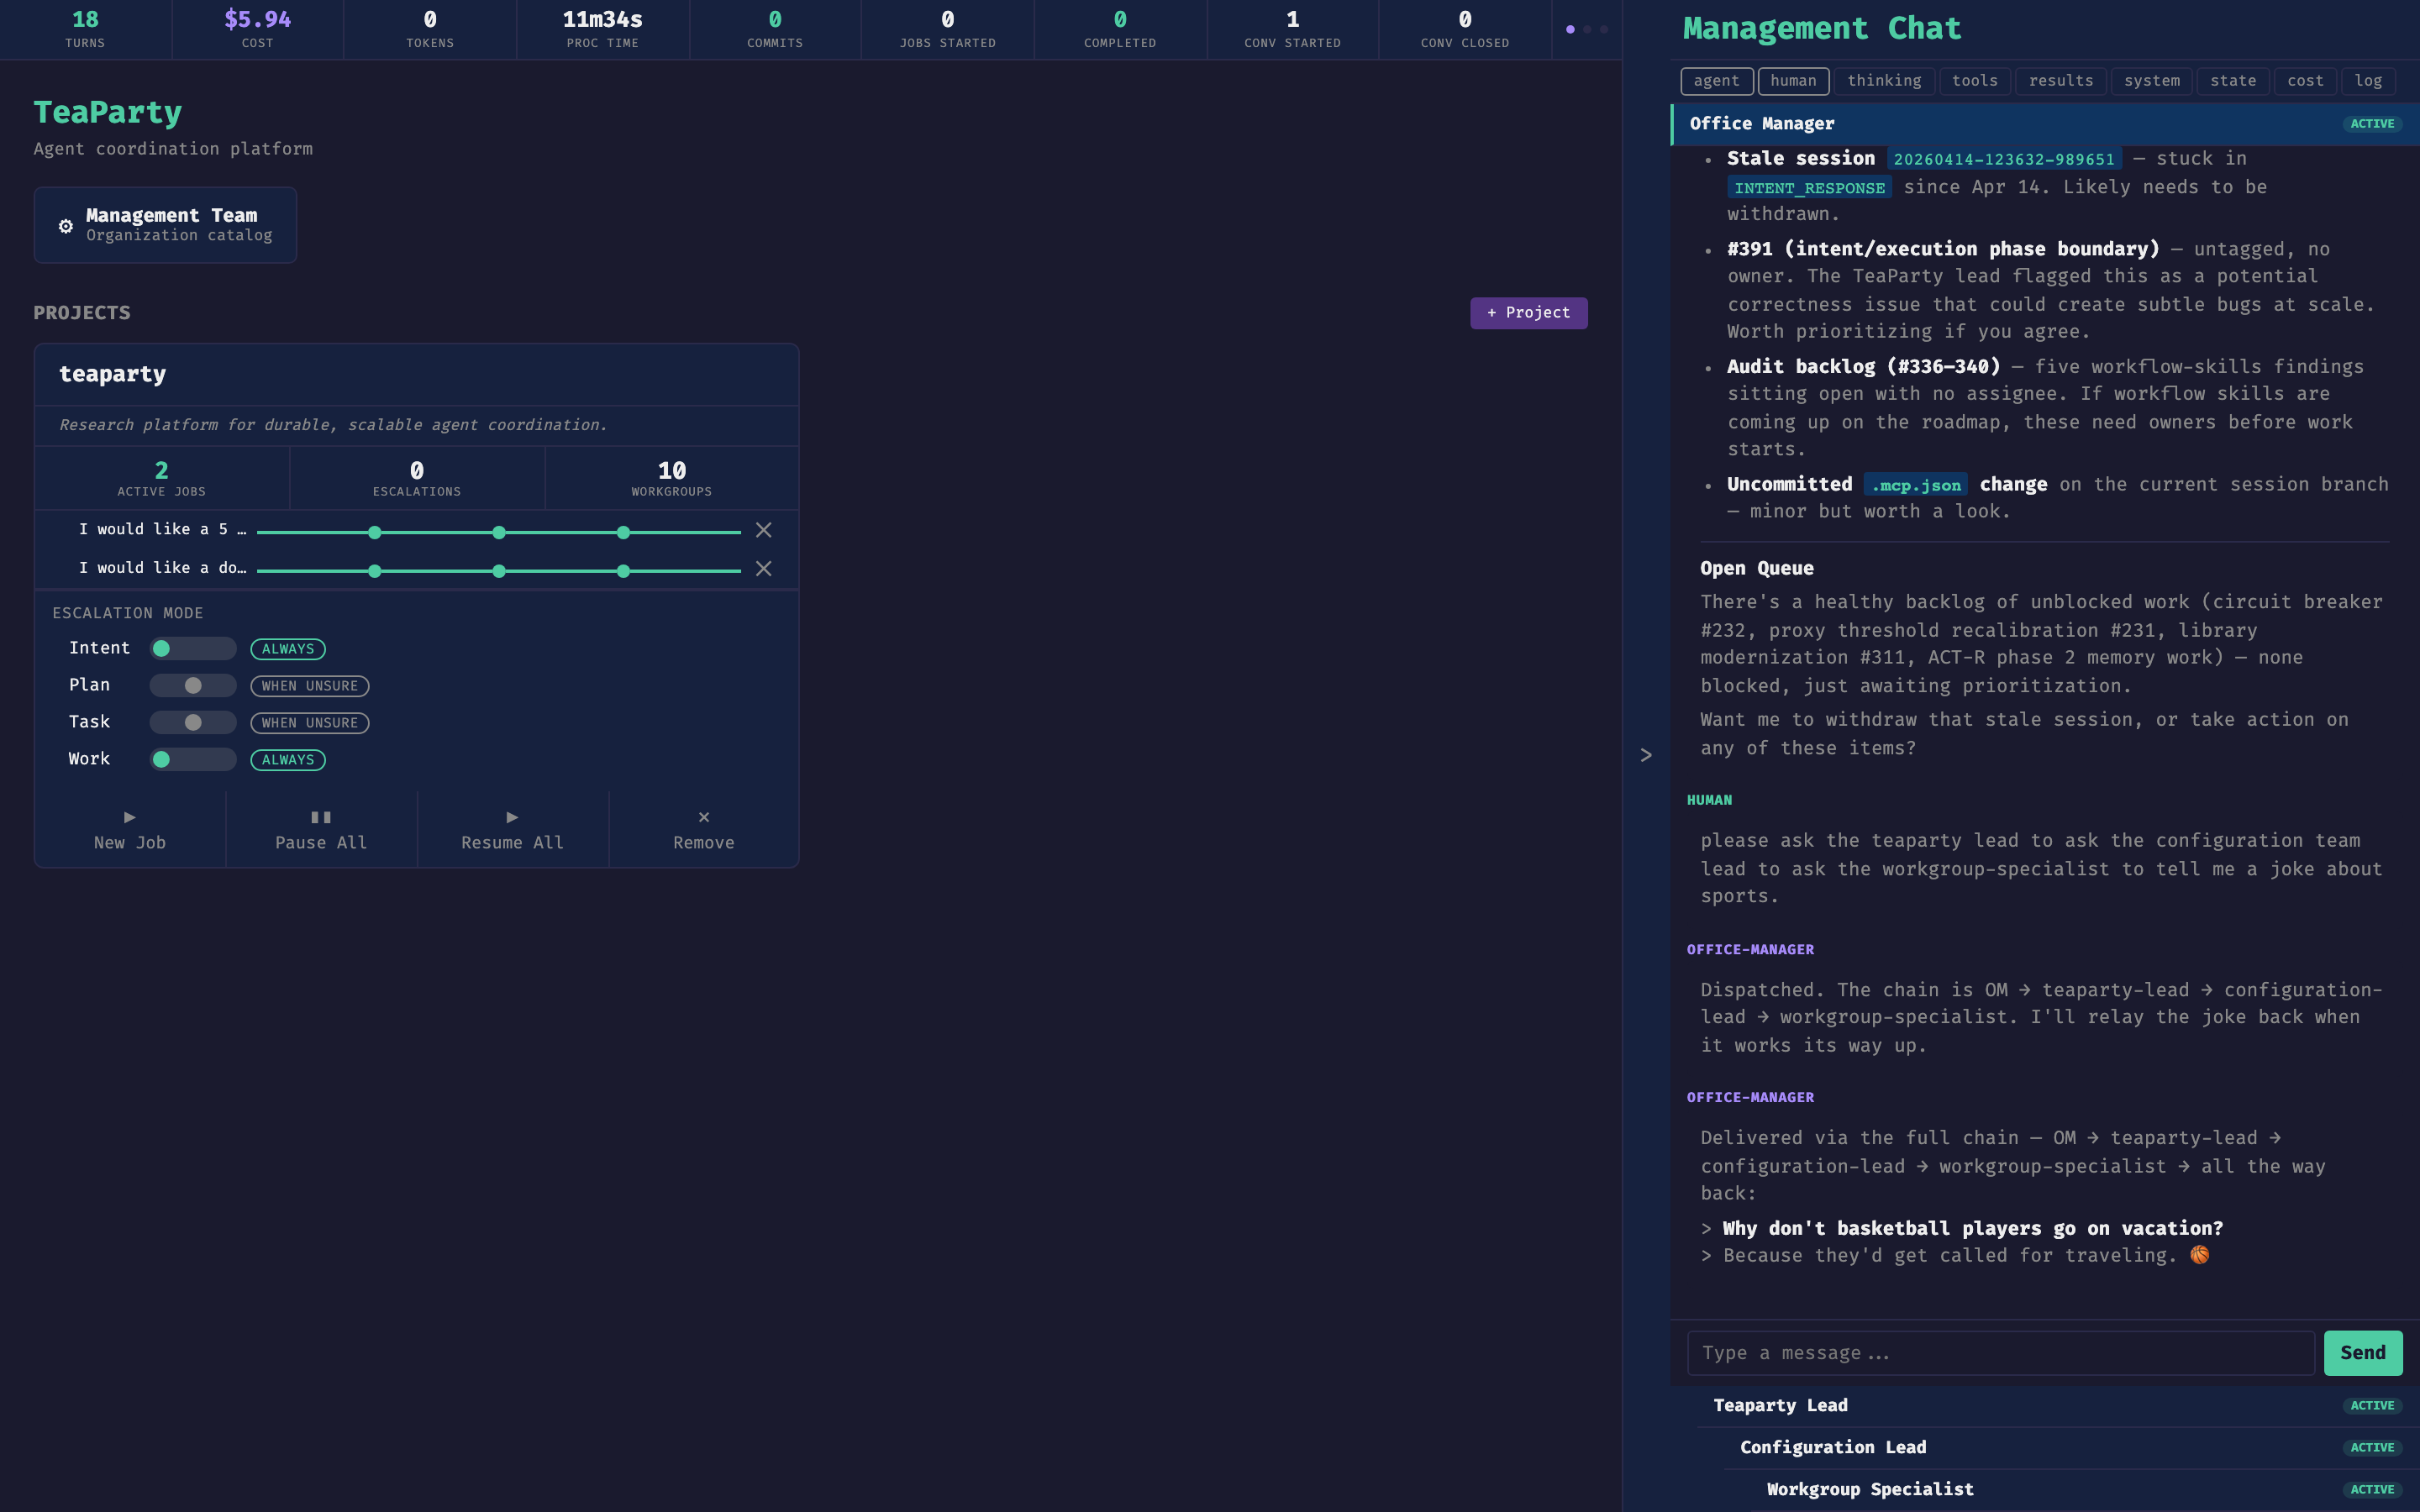Expand the Workgroup Specialist conversation

coord(2084,1490)
